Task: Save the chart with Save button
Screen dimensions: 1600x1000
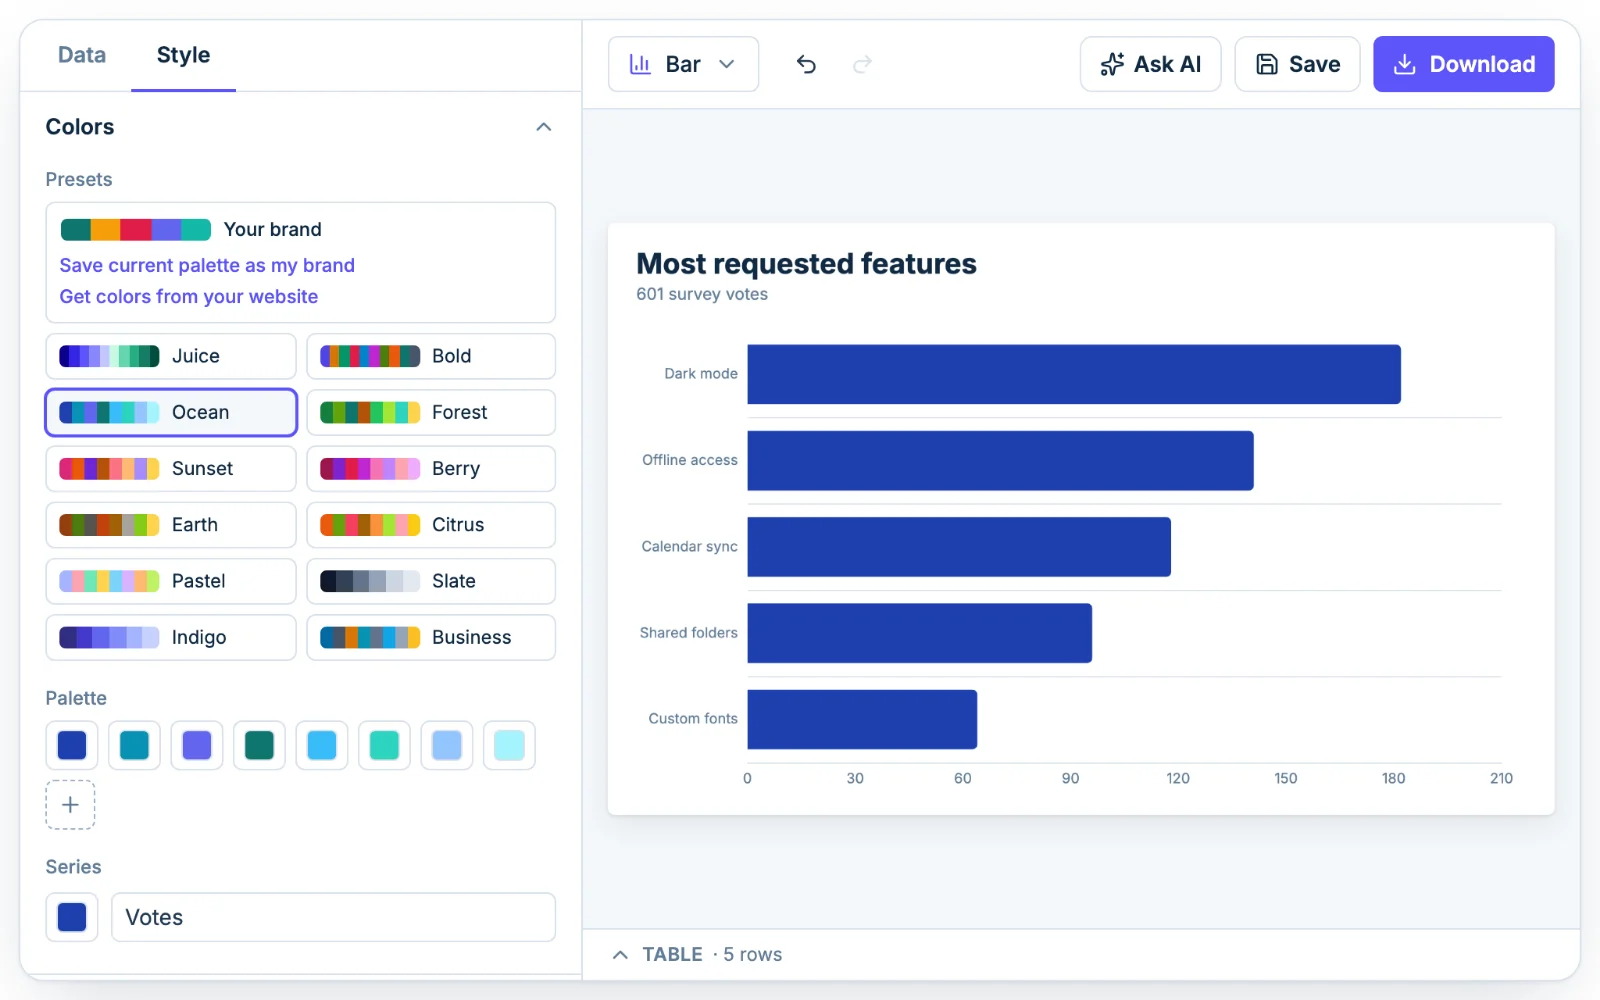Action: (1297, 64)
